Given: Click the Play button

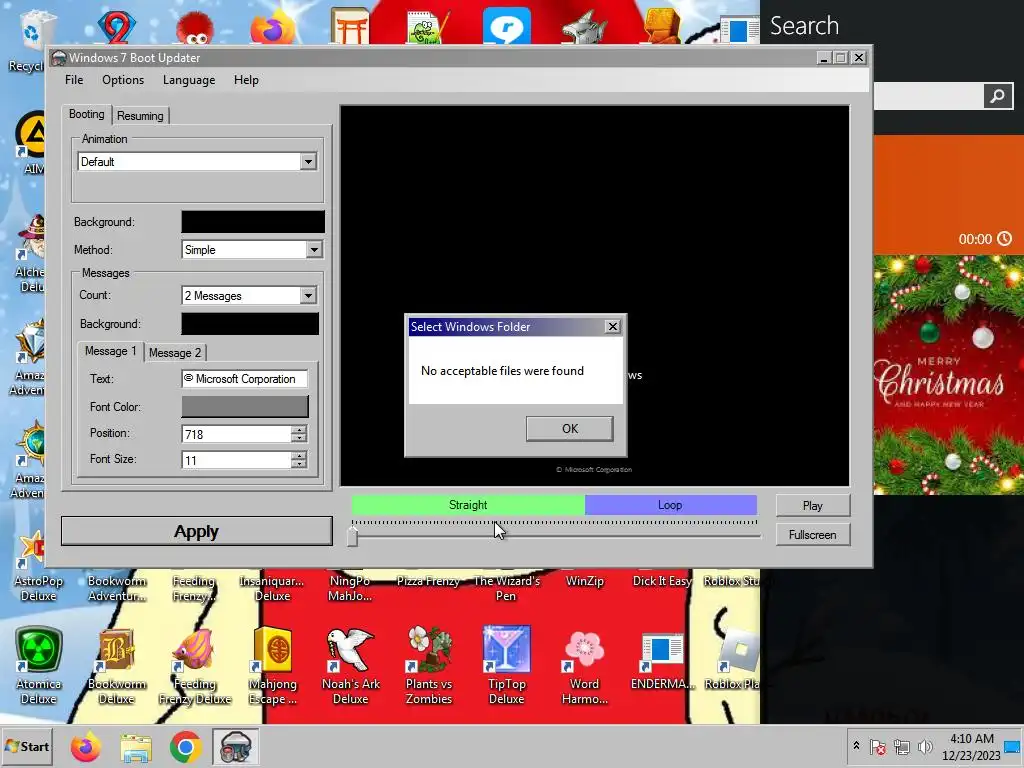Looking at the screenshot, I should [812, 505].
